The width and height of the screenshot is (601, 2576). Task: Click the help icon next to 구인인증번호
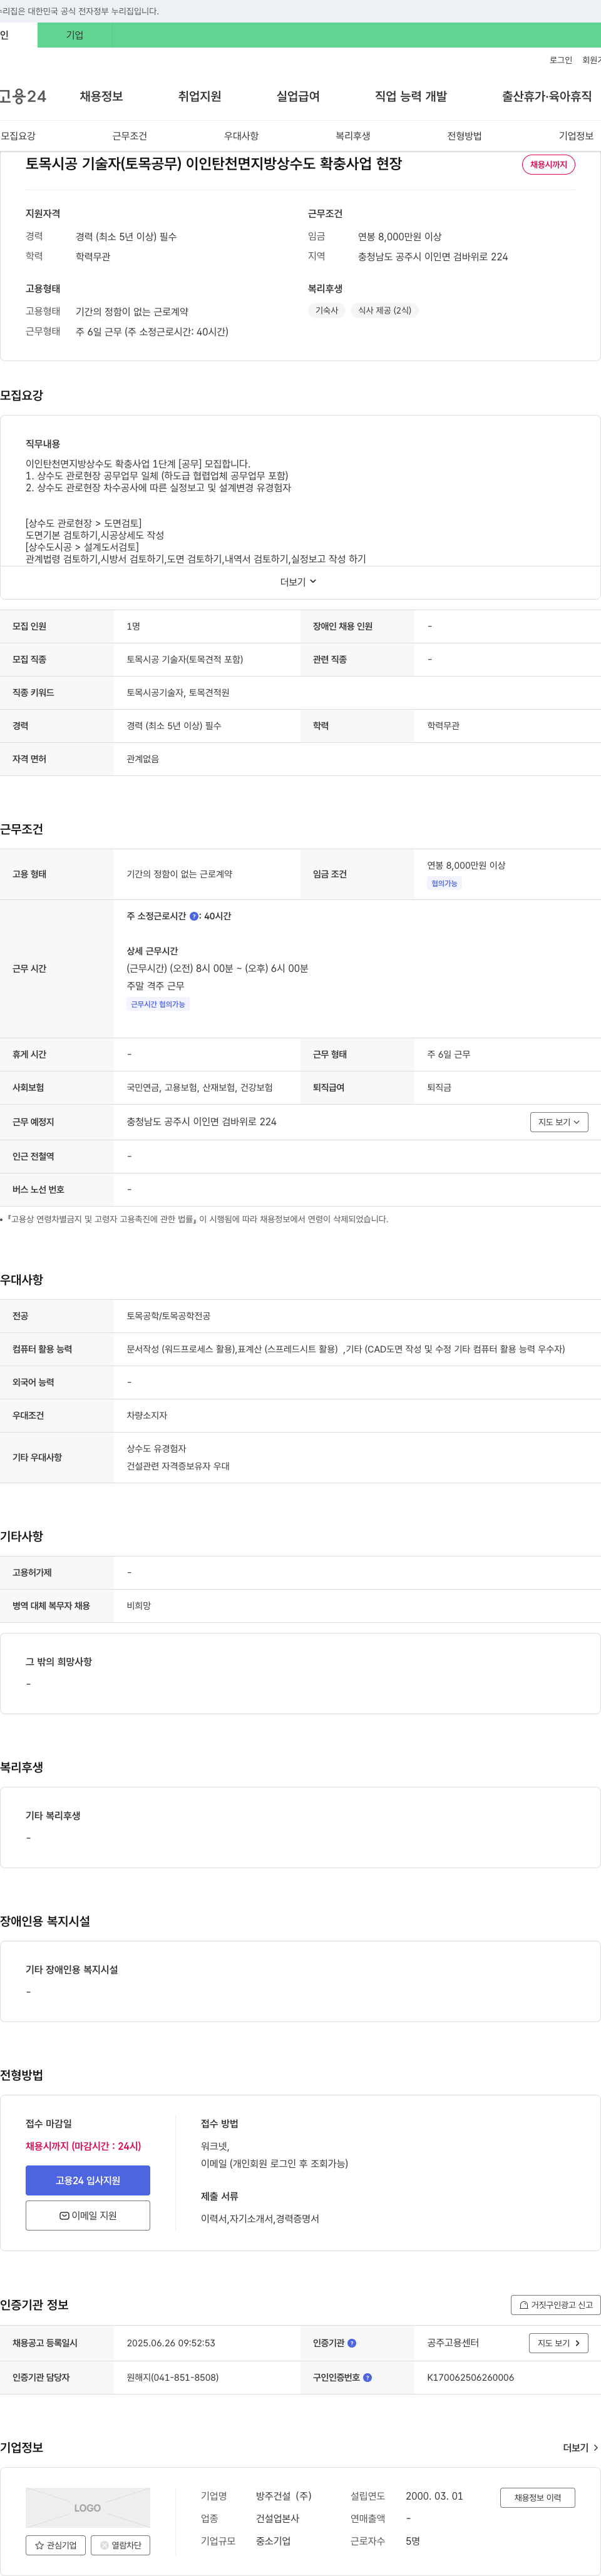pos(367,2377)
